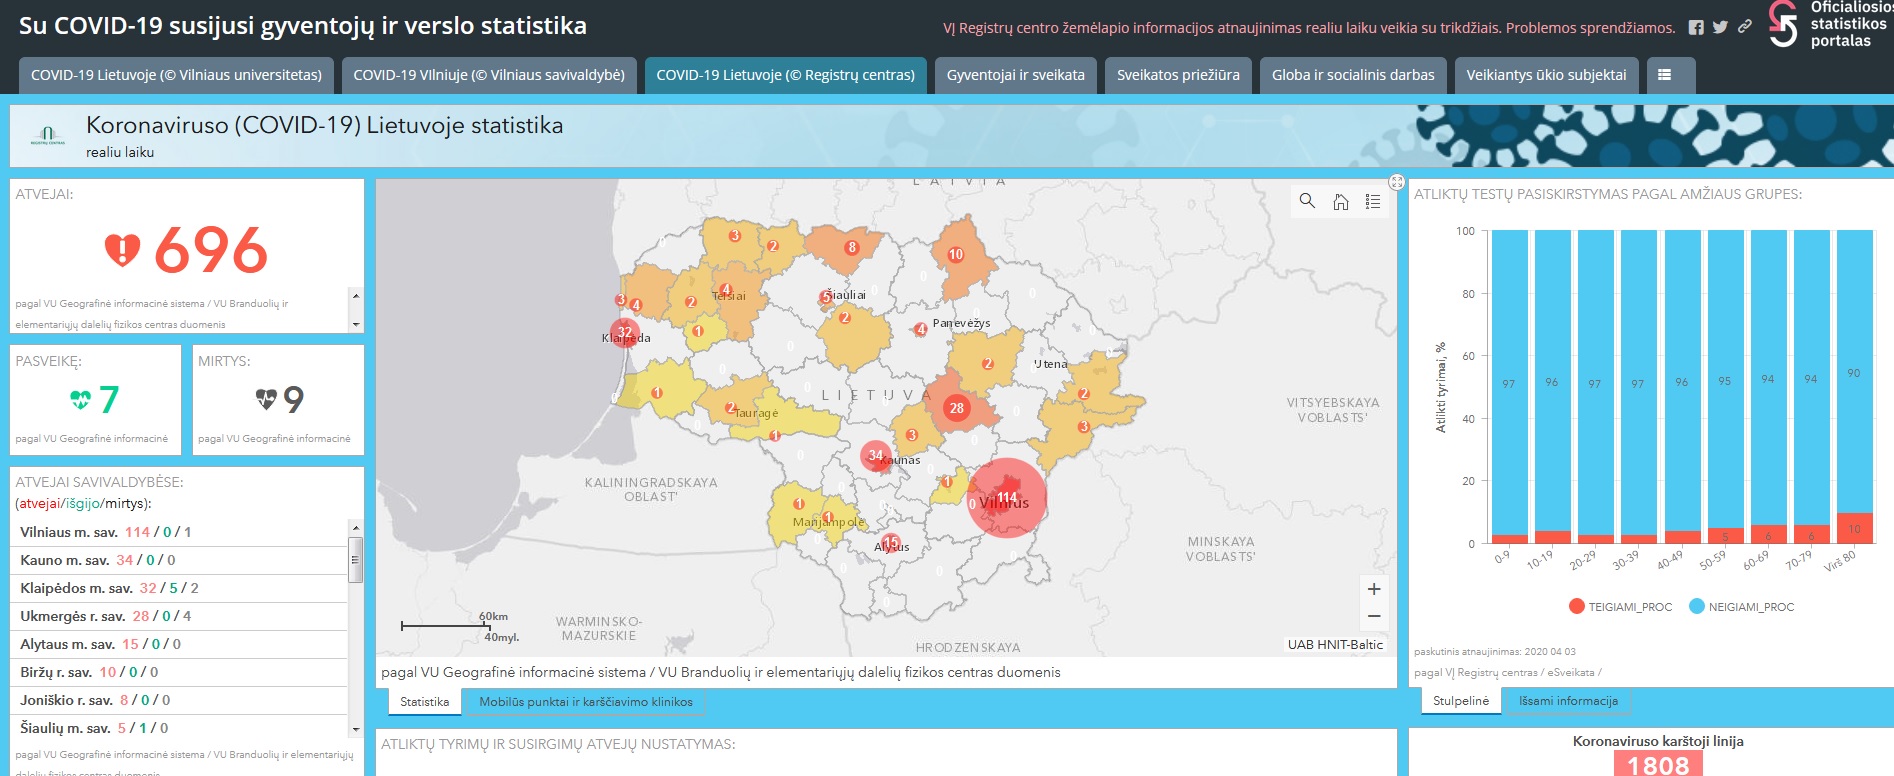Collapse ATVEJAI source text up arrow

coord(356,296)
